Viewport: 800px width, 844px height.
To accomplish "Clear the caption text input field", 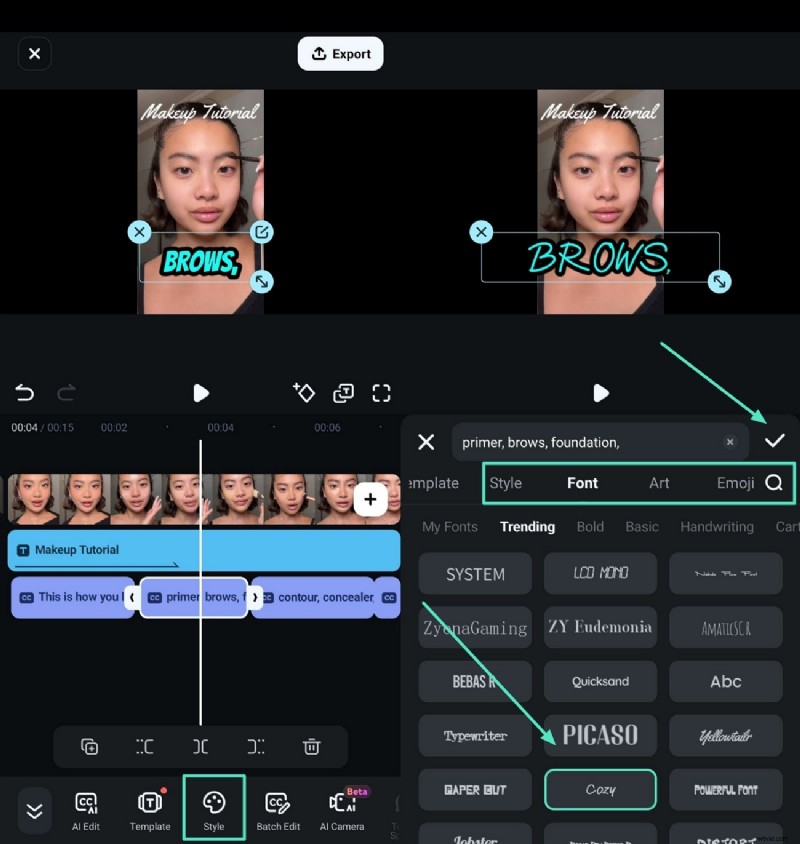I will [x=730, y=442].
